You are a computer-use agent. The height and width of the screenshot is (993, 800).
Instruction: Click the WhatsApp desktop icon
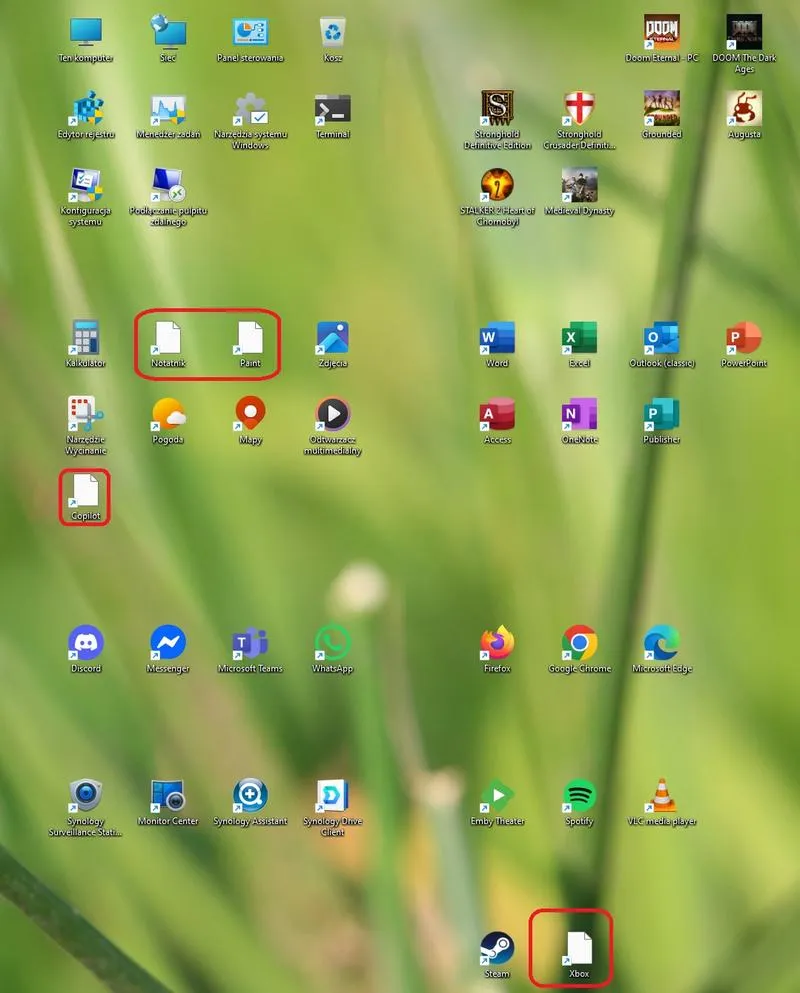[x=333, y=643]
